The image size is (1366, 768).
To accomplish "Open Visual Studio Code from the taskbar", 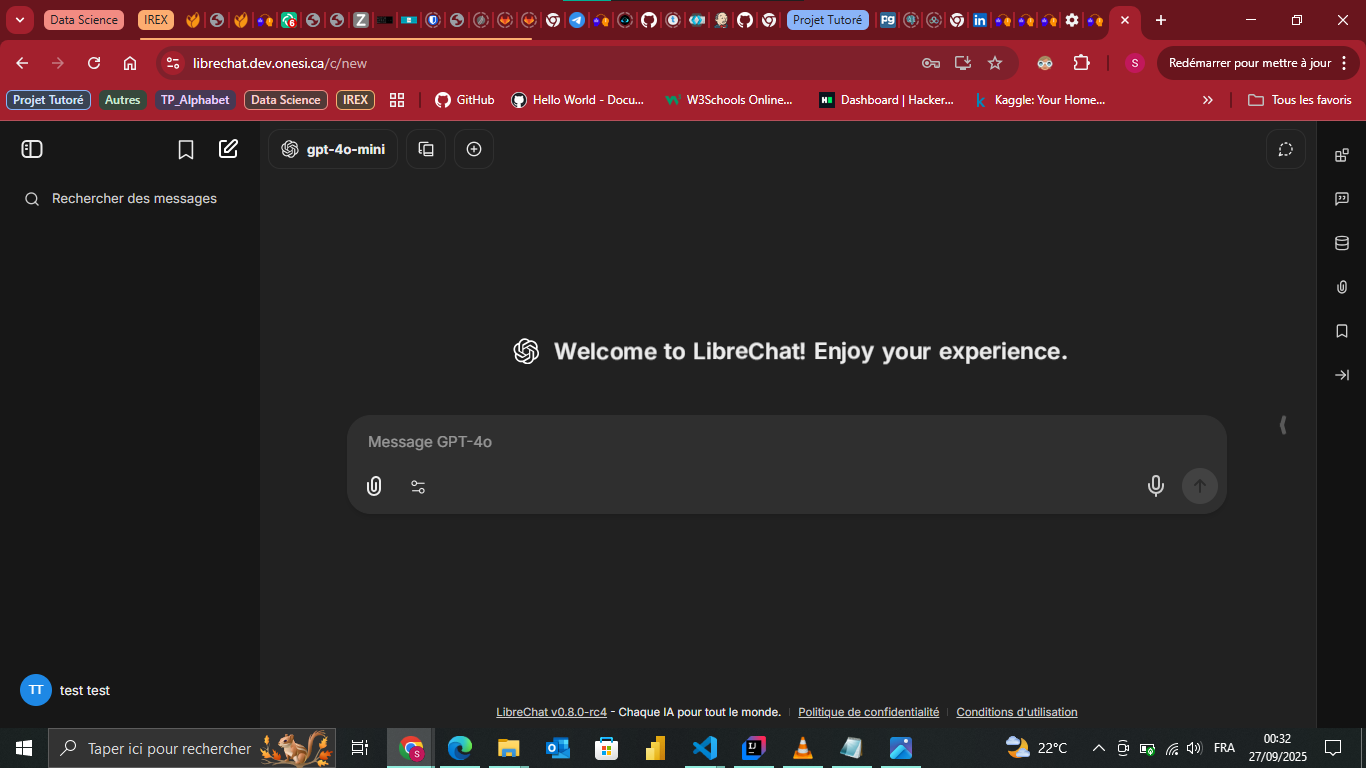I will click(x=705, y=748).
